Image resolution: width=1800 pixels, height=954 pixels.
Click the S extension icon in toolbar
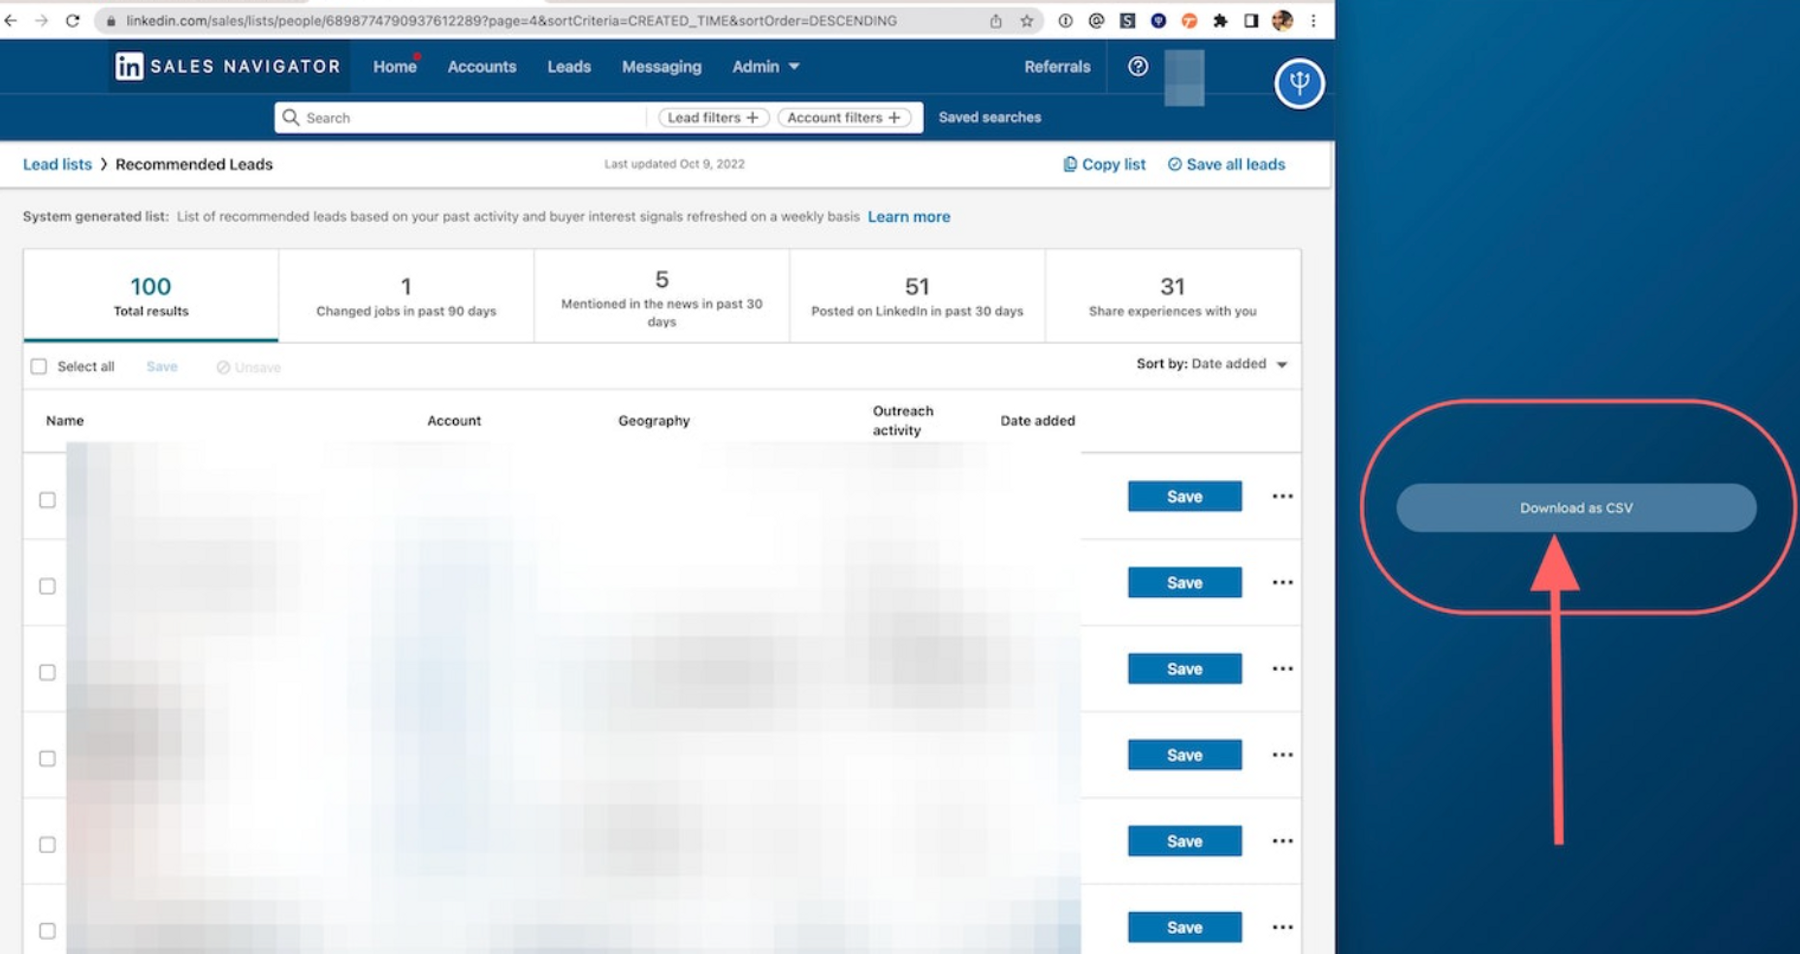tap(1127, 20)
